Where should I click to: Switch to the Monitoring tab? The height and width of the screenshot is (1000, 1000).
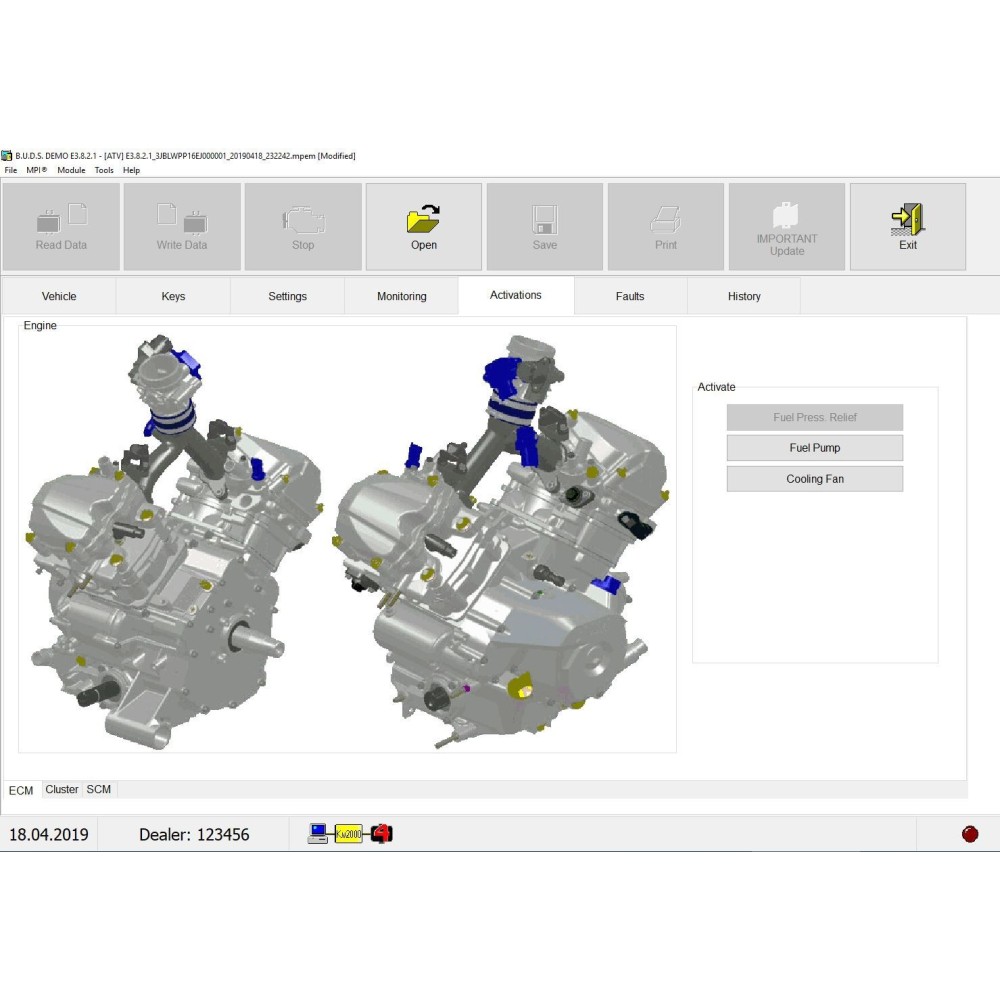401,295
